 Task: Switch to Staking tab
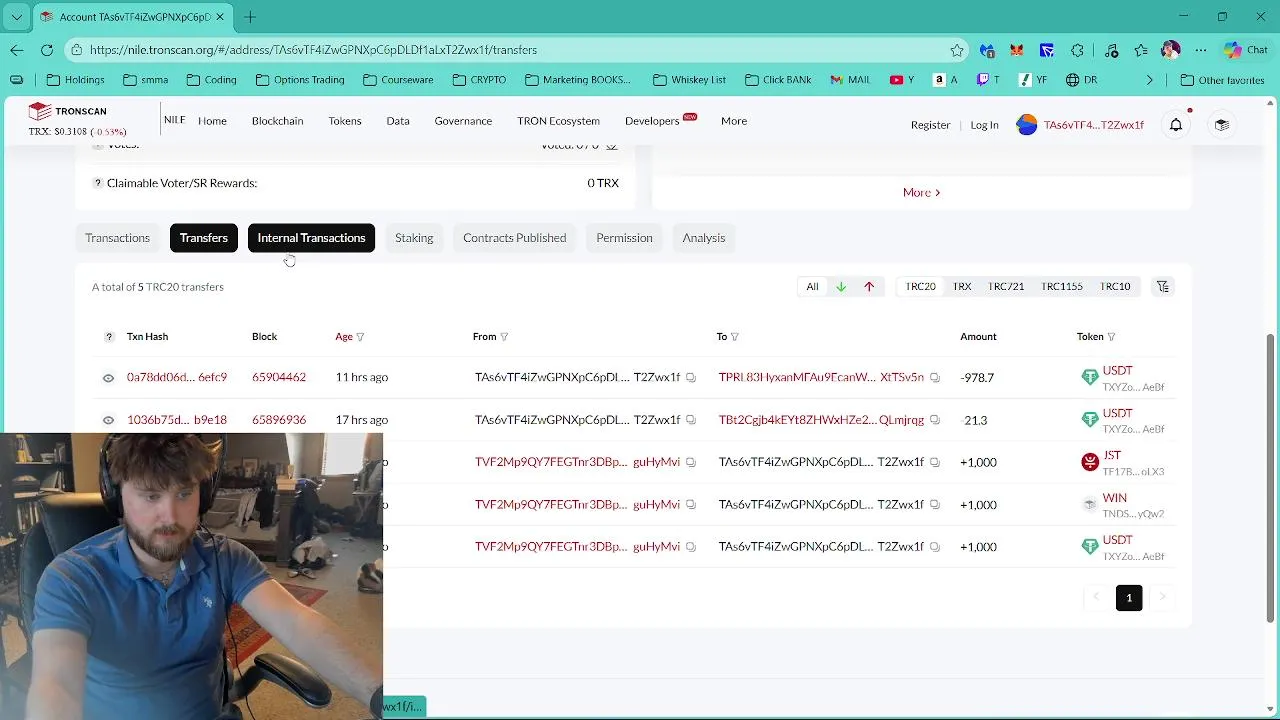tap(414, 238)
